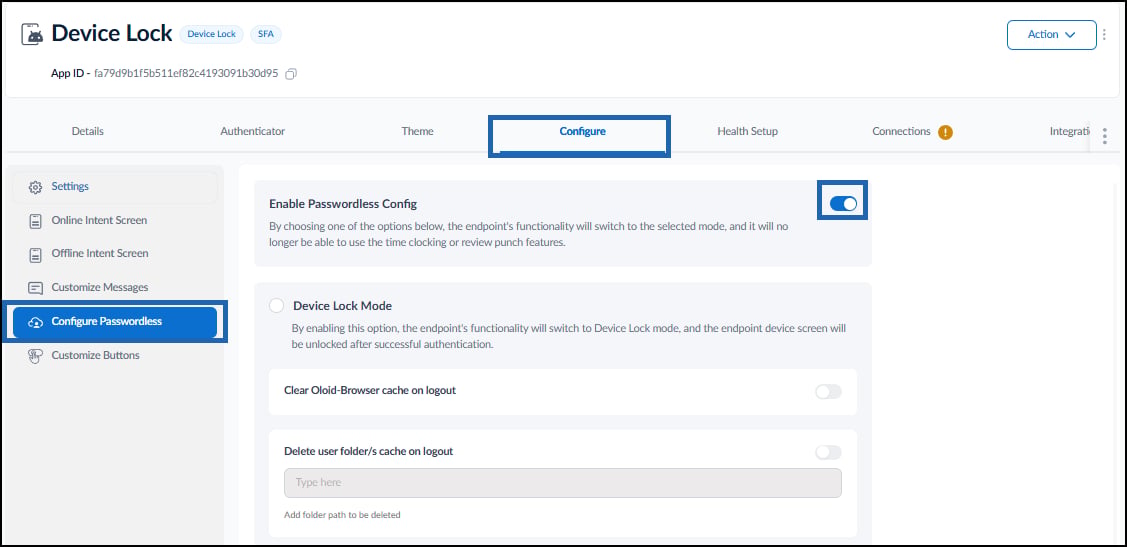
Task: Open Settings in the left sidebar
Action: (x=115, y=187)
